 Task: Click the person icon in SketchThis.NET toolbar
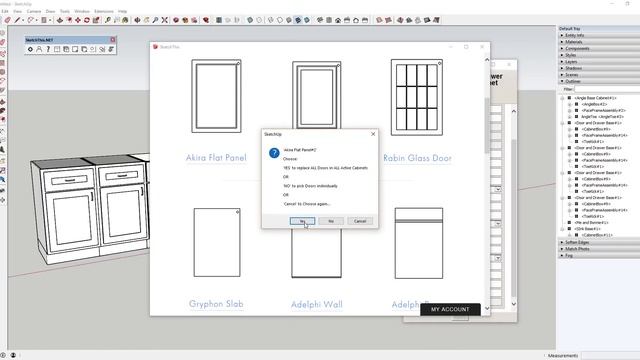[x=39, y=49]
